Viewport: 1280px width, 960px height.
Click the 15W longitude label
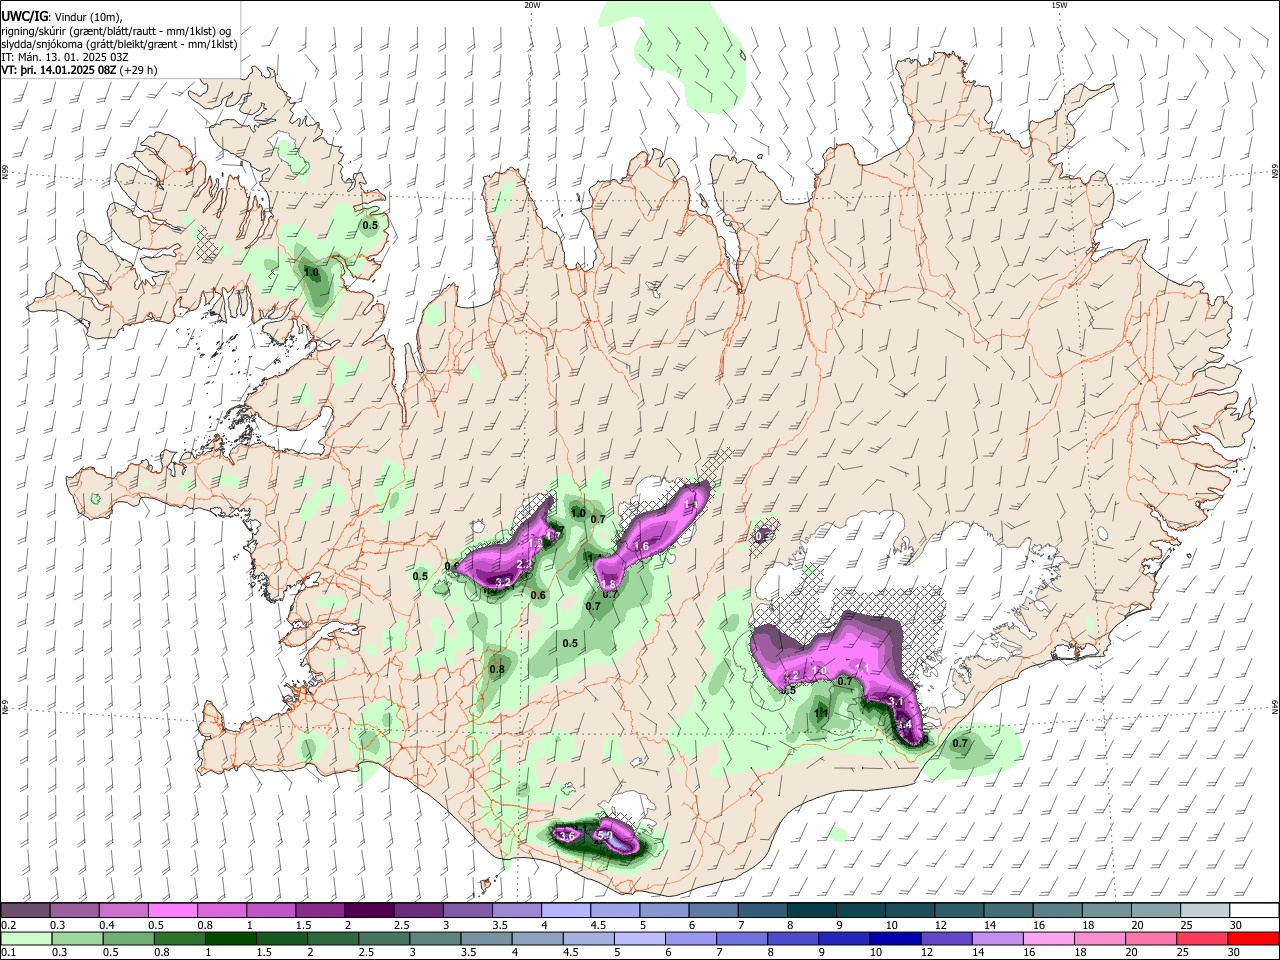click(1059, 5)
